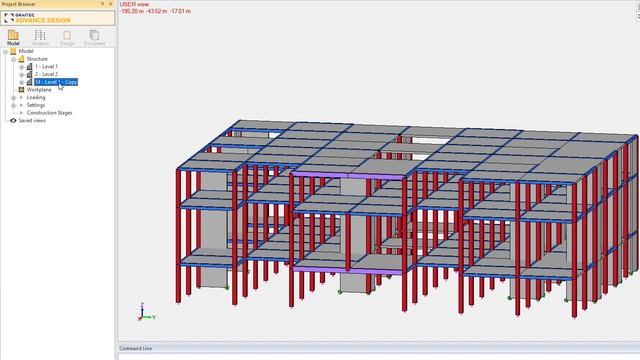This screenshot has height=360, width=640.
Task: Switch to the Model mode tab
Action: click(13, 37)
